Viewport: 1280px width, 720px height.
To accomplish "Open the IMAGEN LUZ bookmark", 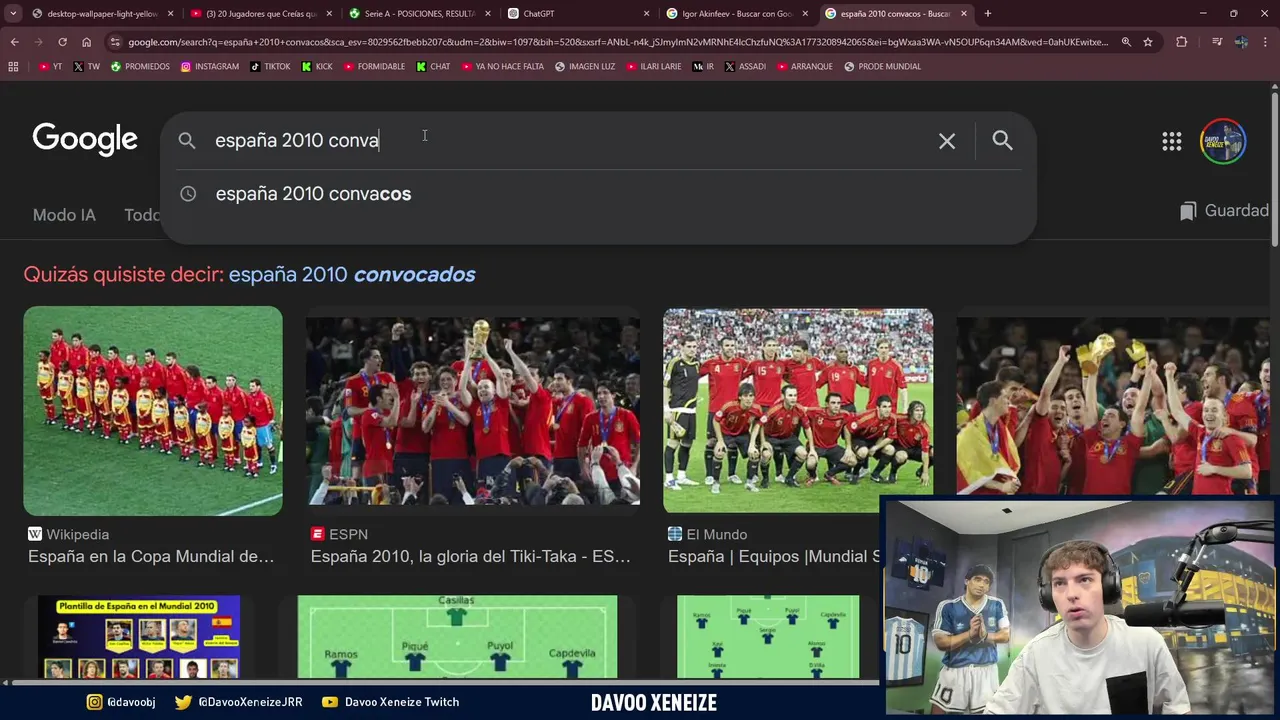I will [585, 66].
